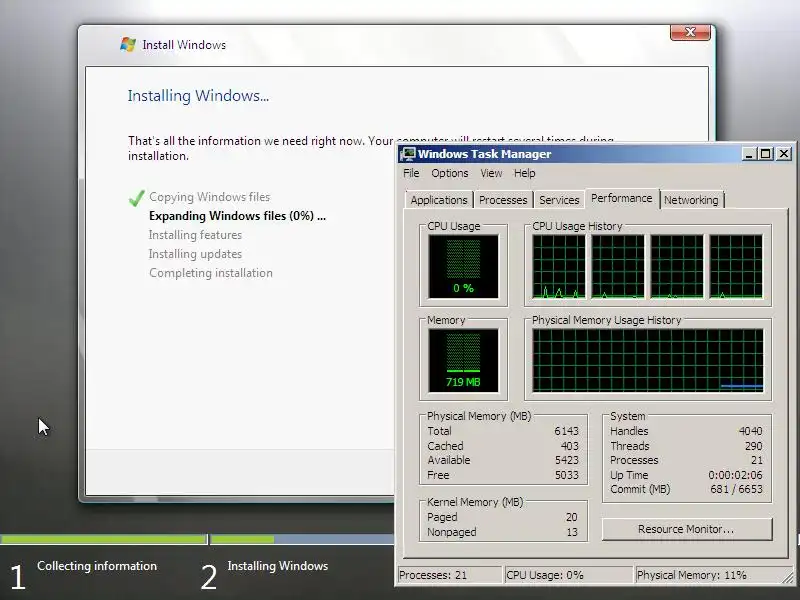Click the Commit value 681 / 6653
800x600 pixels.
736,489
